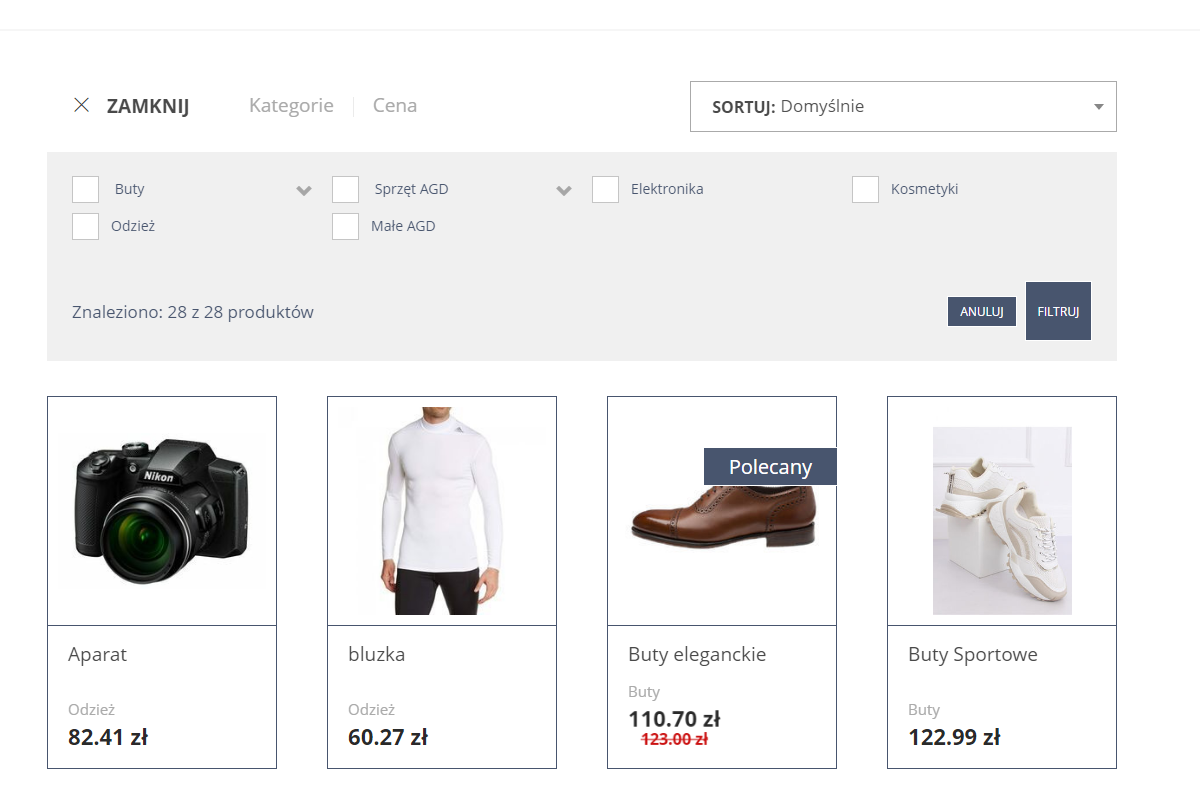Click the Polecany badge on shoes
The width and height of the screenshot is (1200, 802).
point(770,467)
